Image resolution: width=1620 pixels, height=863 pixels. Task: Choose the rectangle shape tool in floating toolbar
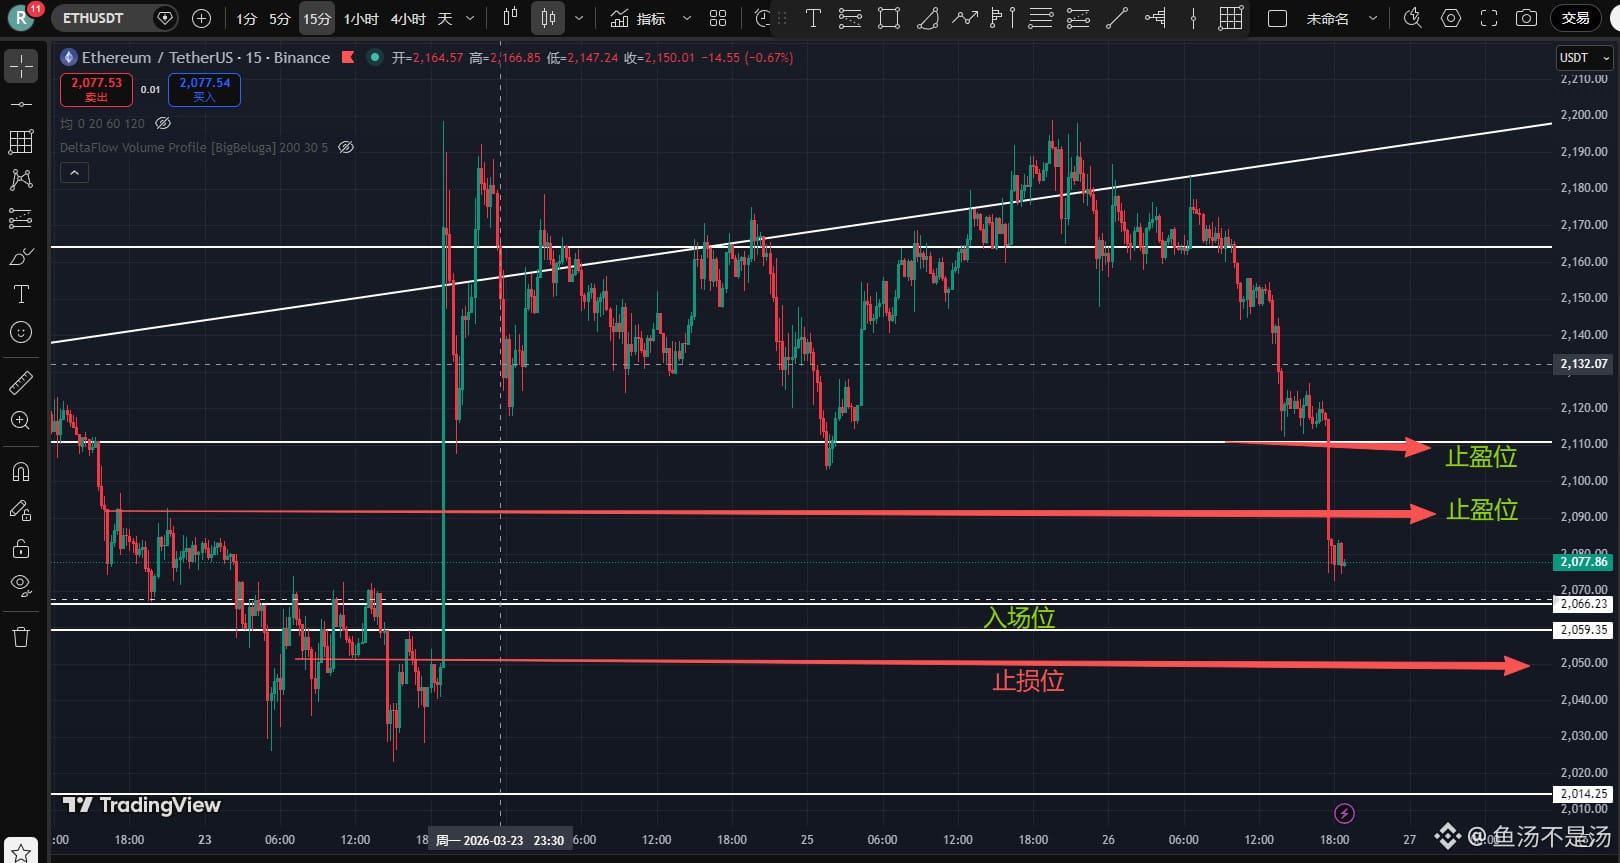coord(888,18)
